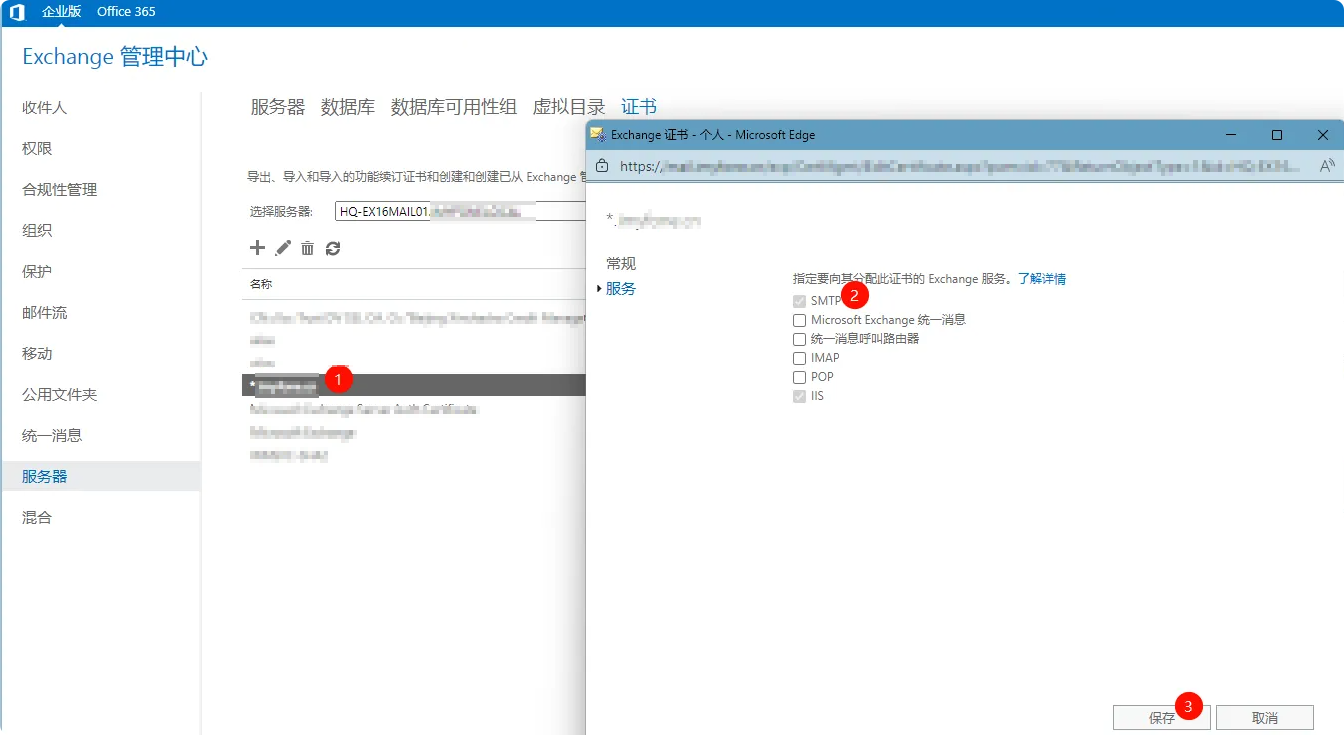Open the 服务器 sub-tab
This screenshot has width=1344, height=735.
(278, 107)
